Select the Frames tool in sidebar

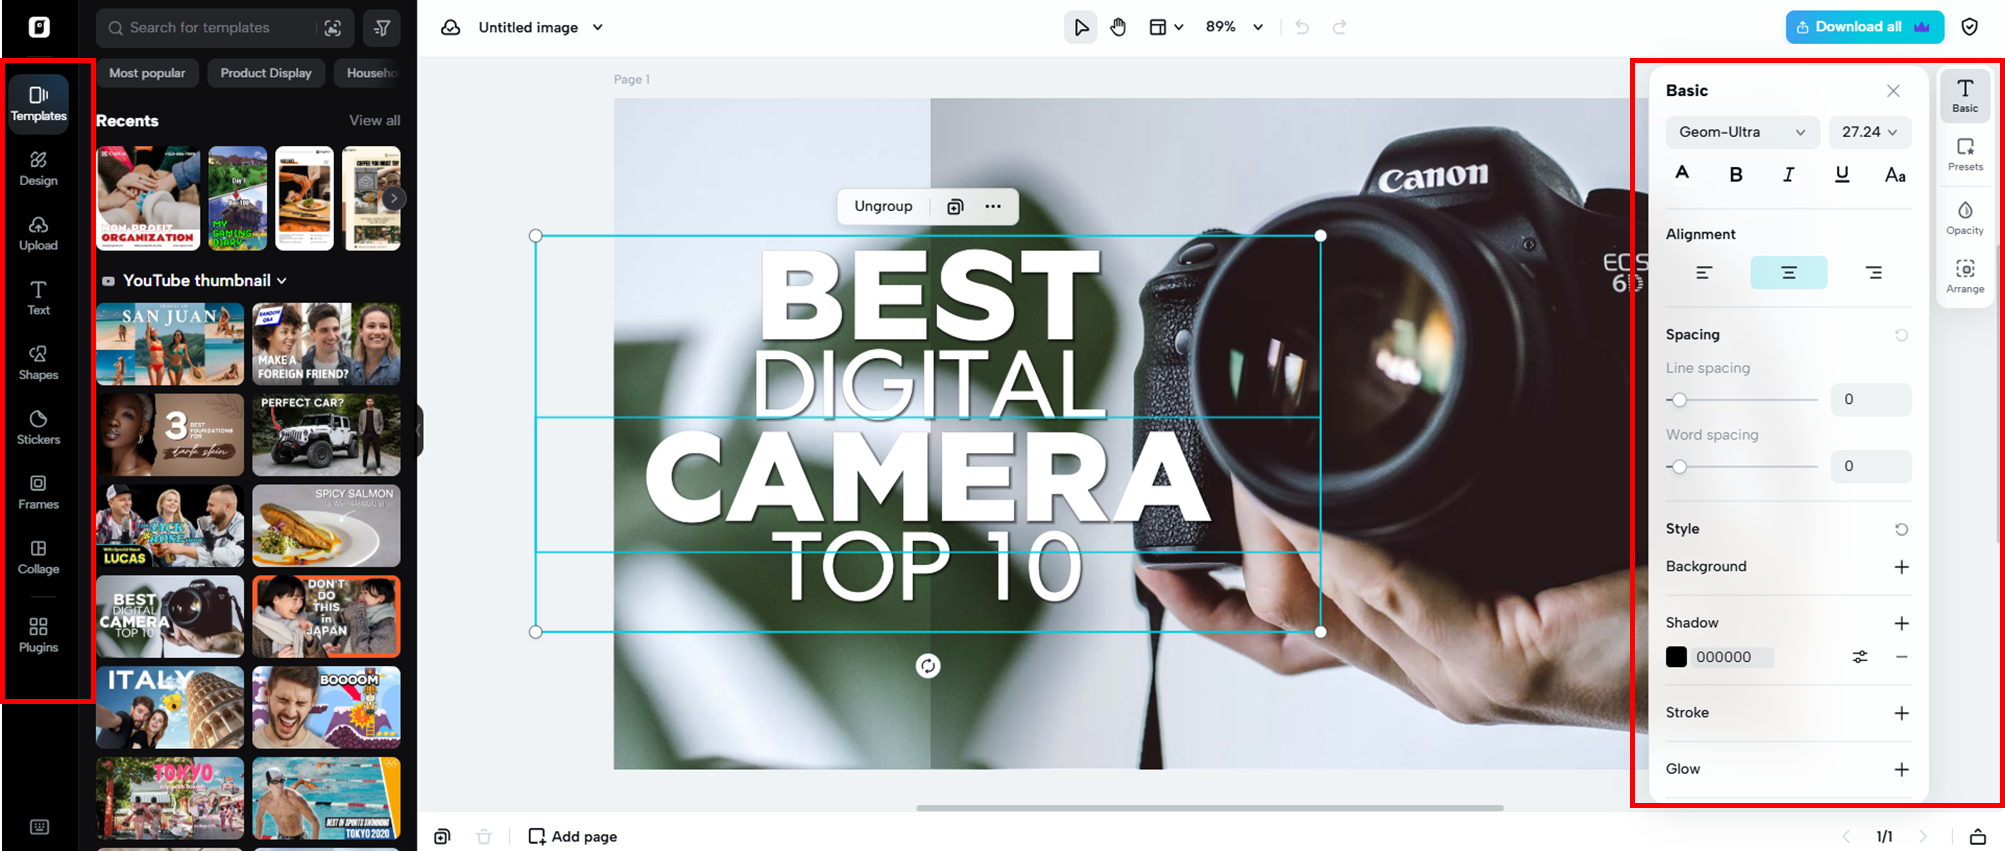[x=38, y=492]
